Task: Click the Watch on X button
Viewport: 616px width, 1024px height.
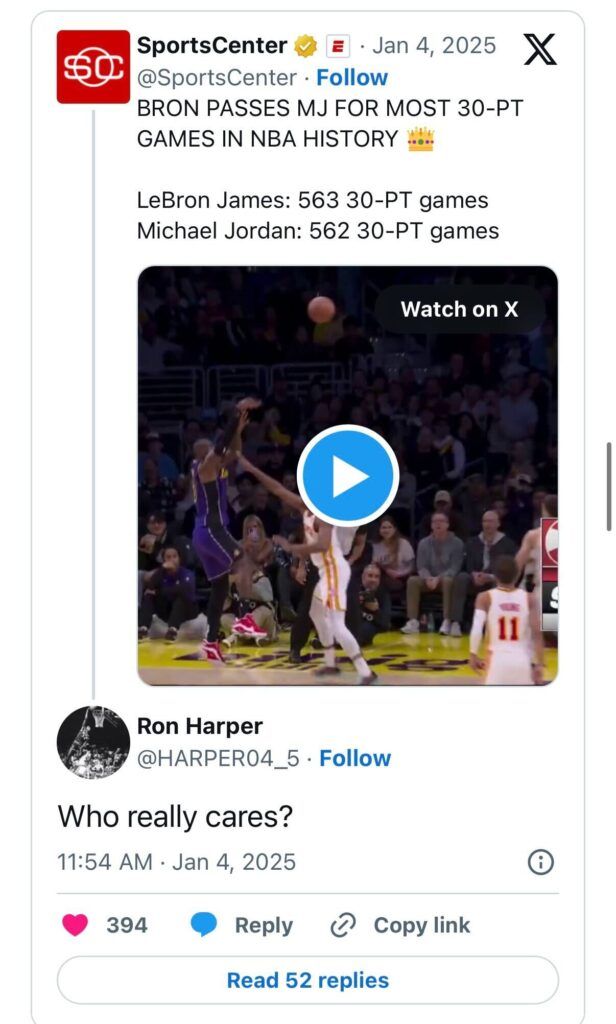Action: (460, 309)
